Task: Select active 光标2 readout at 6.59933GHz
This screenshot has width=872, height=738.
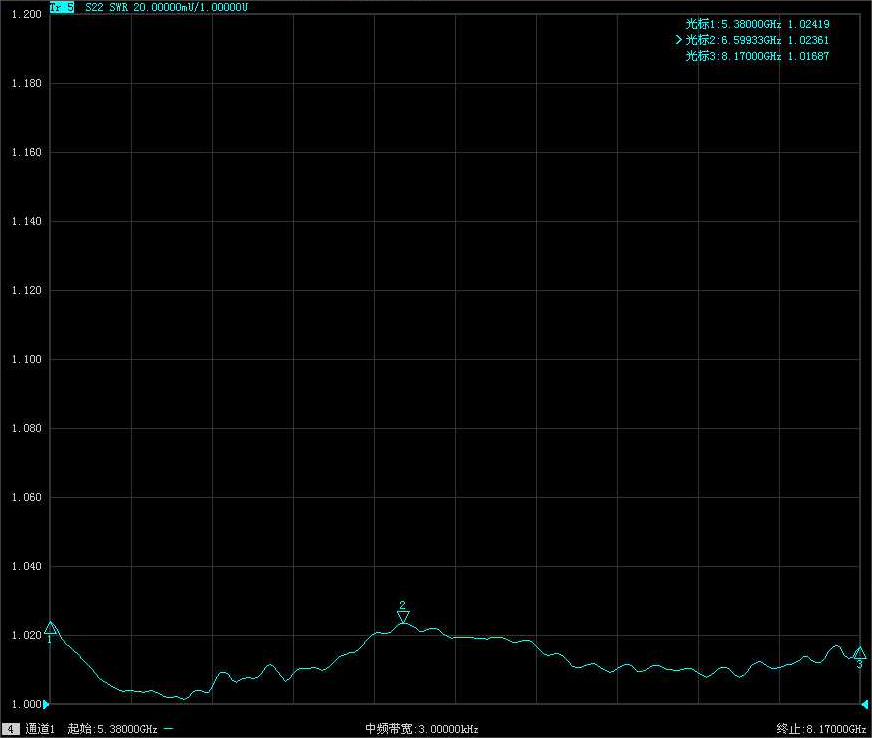Action: [x=757, y=40]
